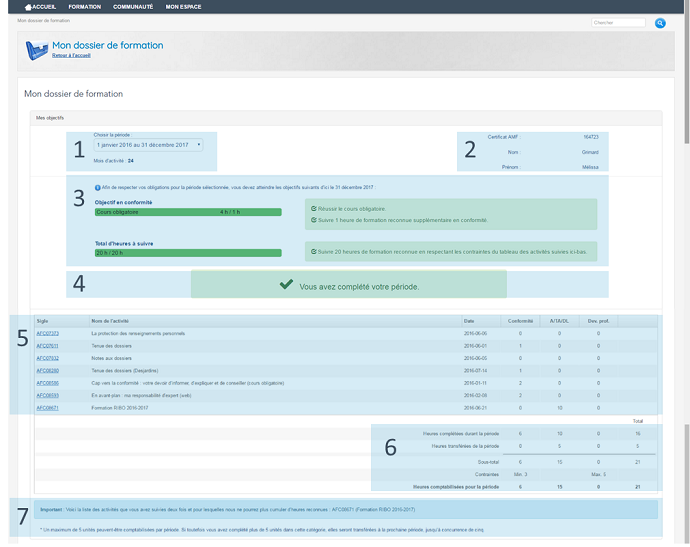The image size is (690, 547).
Task: Click the Nom de l'activité column header
Action: [110, 321]
